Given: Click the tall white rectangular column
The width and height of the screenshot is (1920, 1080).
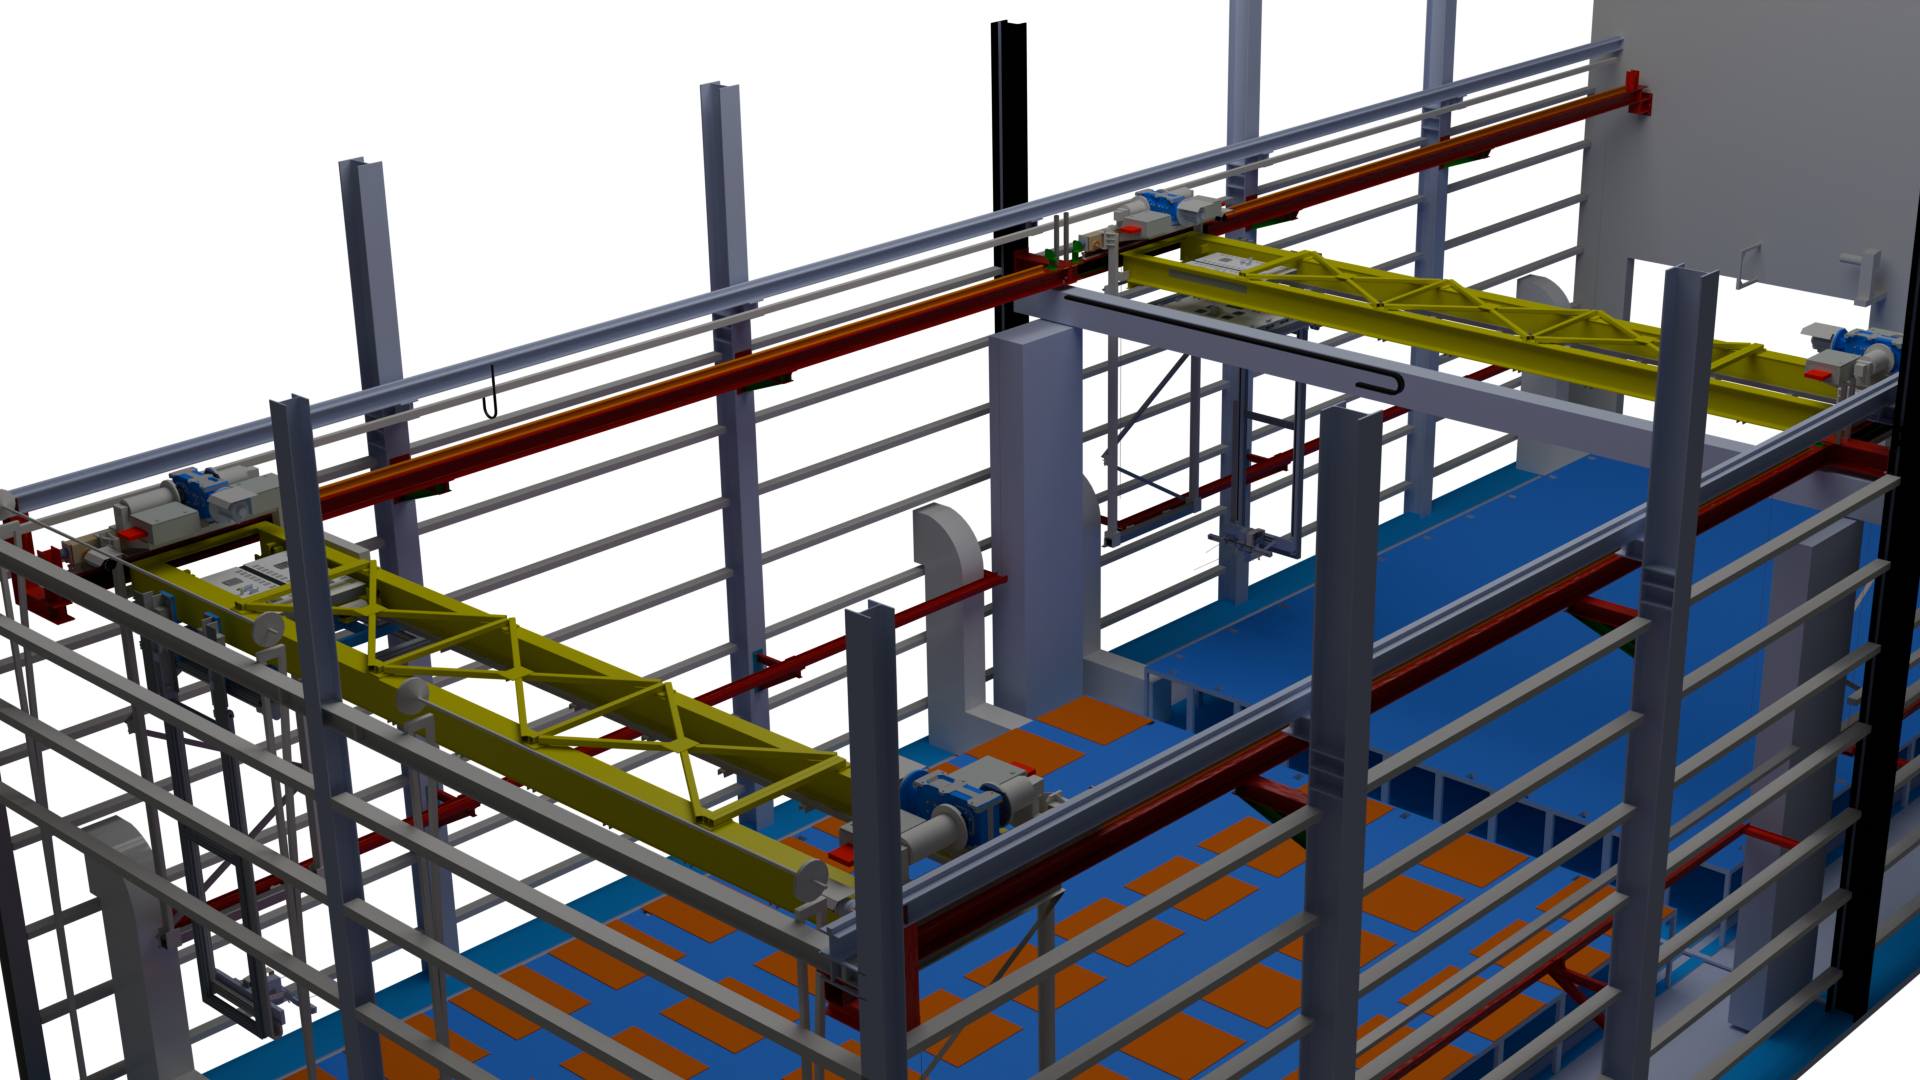Looking at the screenshot, I should [1036, 520].
